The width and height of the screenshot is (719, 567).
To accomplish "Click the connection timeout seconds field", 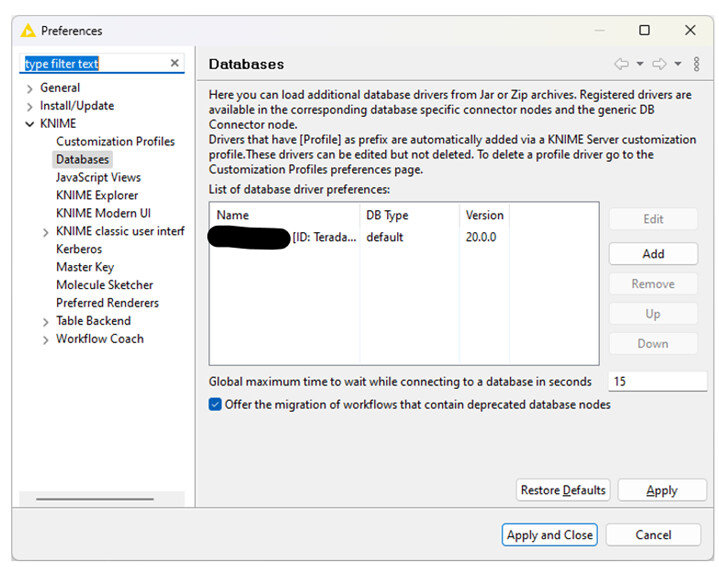I will [657, 381].
